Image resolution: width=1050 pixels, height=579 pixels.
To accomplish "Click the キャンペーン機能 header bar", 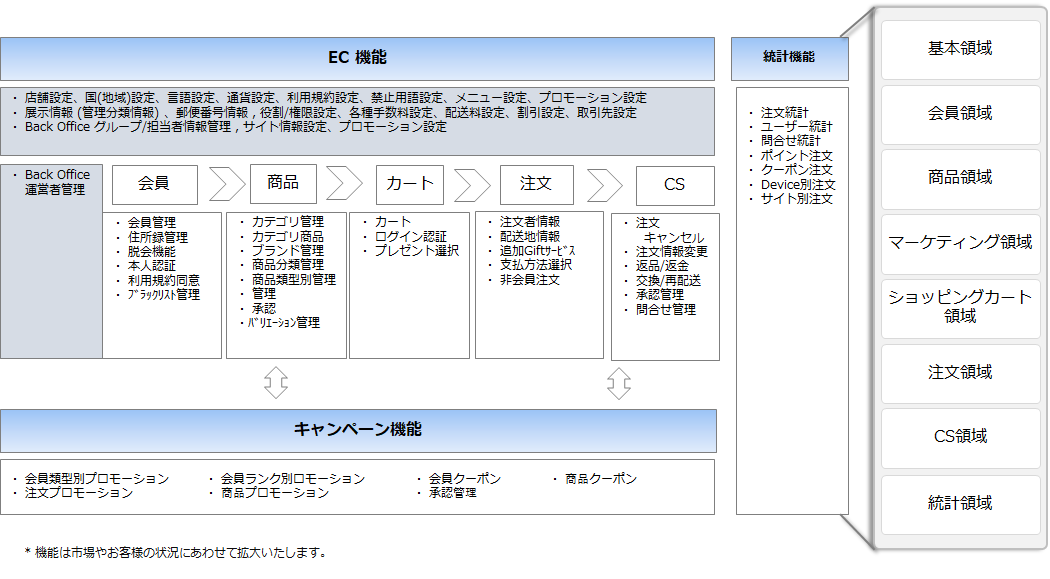I will tap(357, 430).
